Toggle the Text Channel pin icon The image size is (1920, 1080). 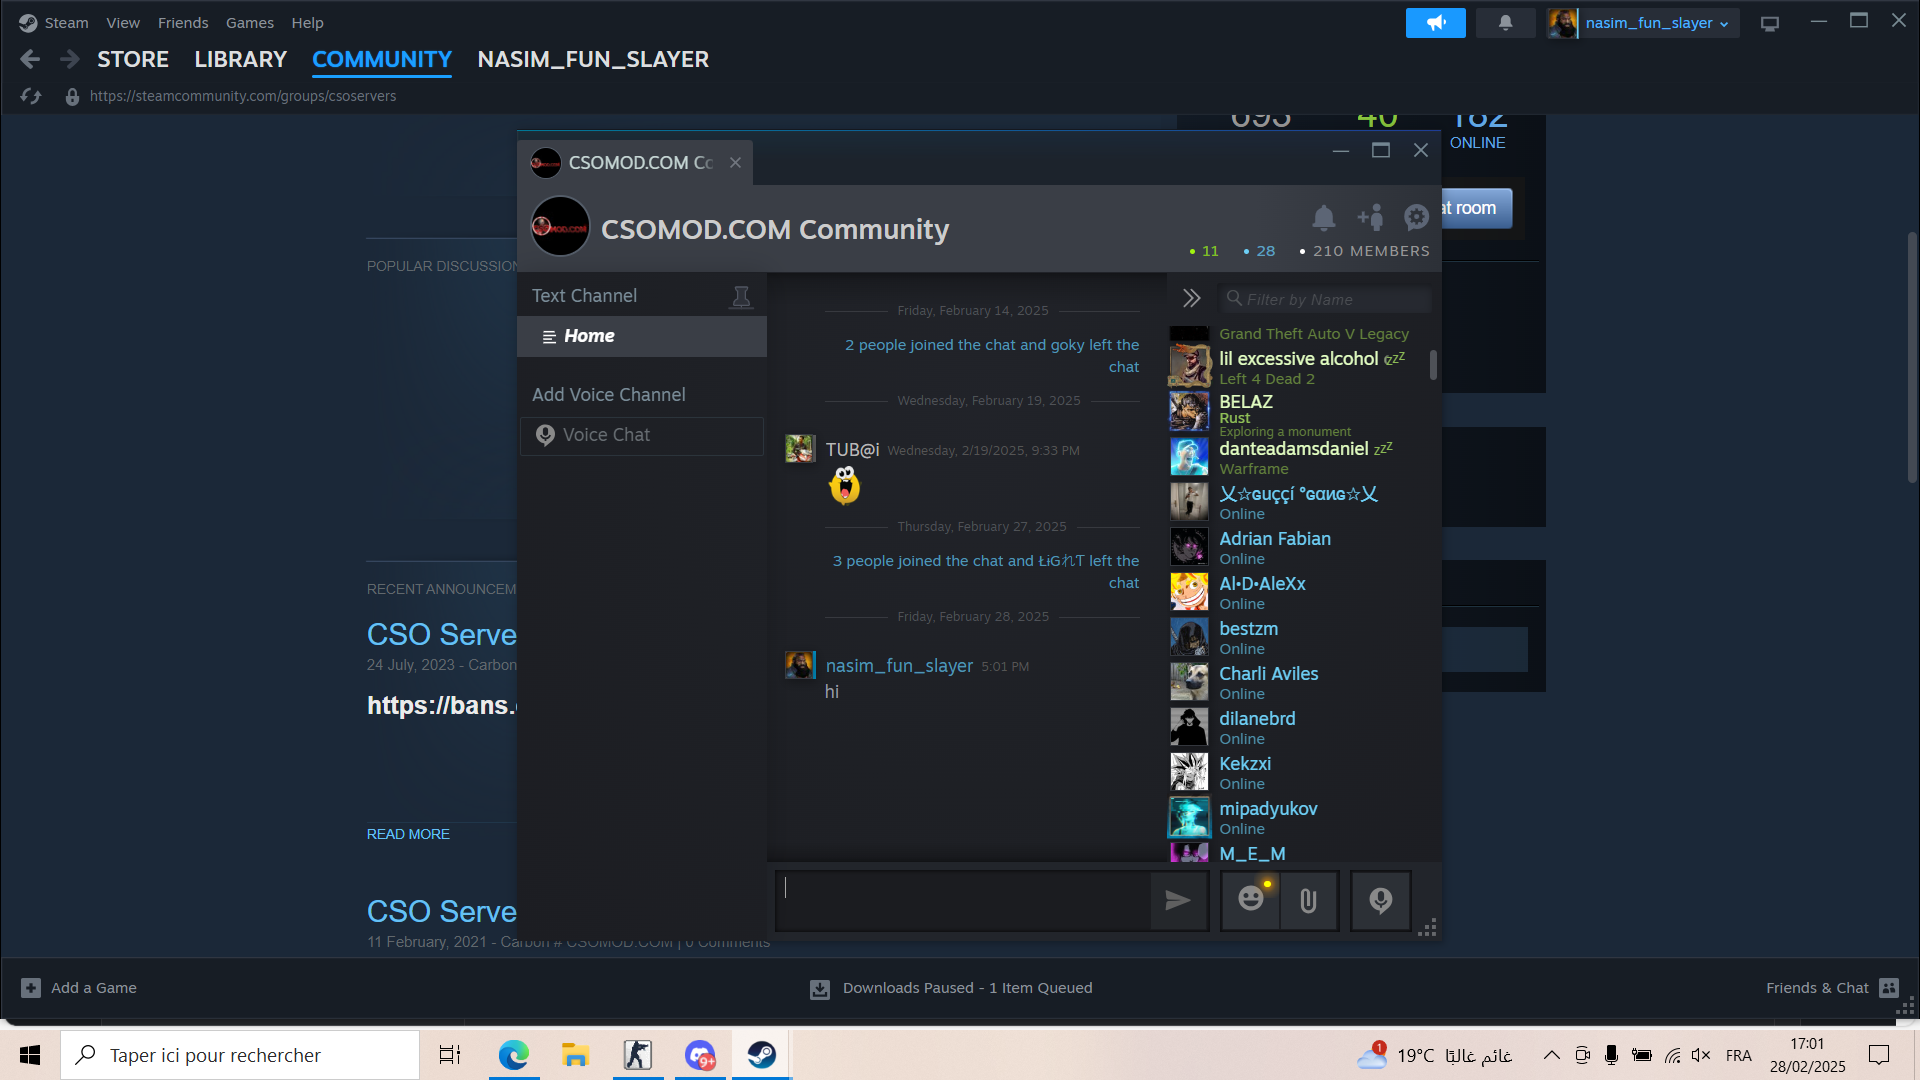(x=740, y=296)
